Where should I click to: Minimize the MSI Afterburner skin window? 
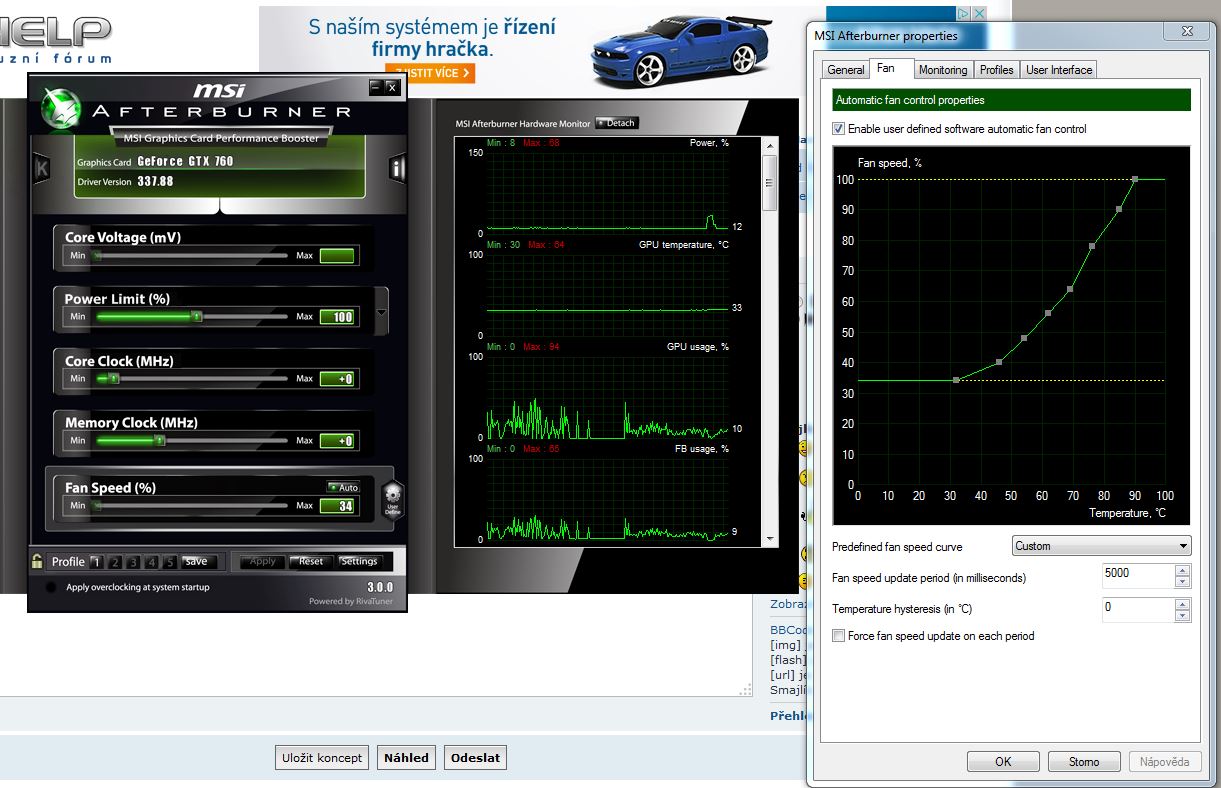coord(376,88)
